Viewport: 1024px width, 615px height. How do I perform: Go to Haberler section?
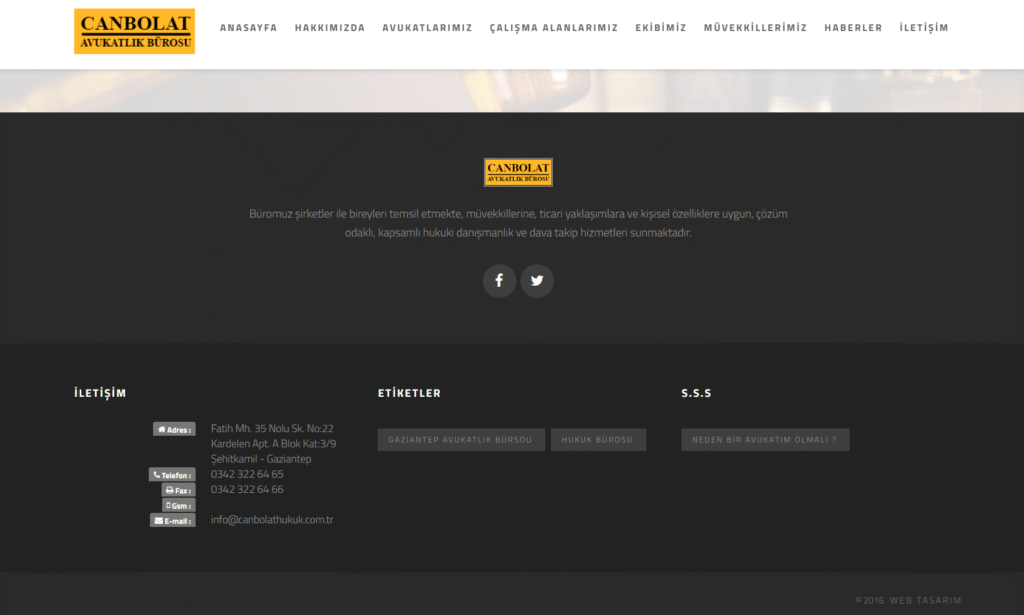point(853,28)
